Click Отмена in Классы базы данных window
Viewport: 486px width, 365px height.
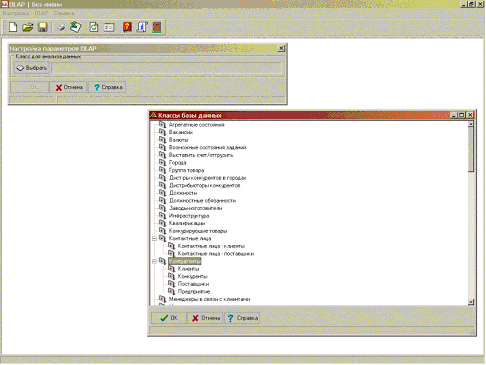pyautogui.click(x=206, y=318)
